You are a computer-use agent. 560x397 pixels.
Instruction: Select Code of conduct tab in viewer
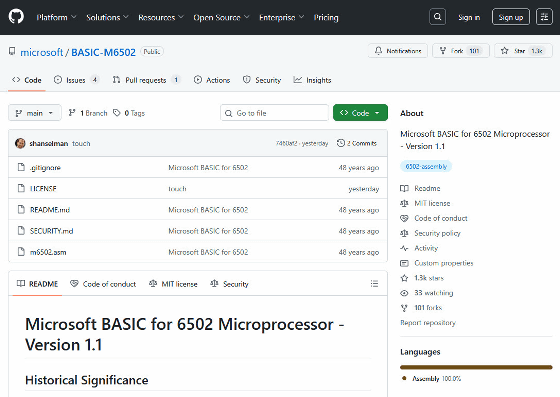click(103, 284)
